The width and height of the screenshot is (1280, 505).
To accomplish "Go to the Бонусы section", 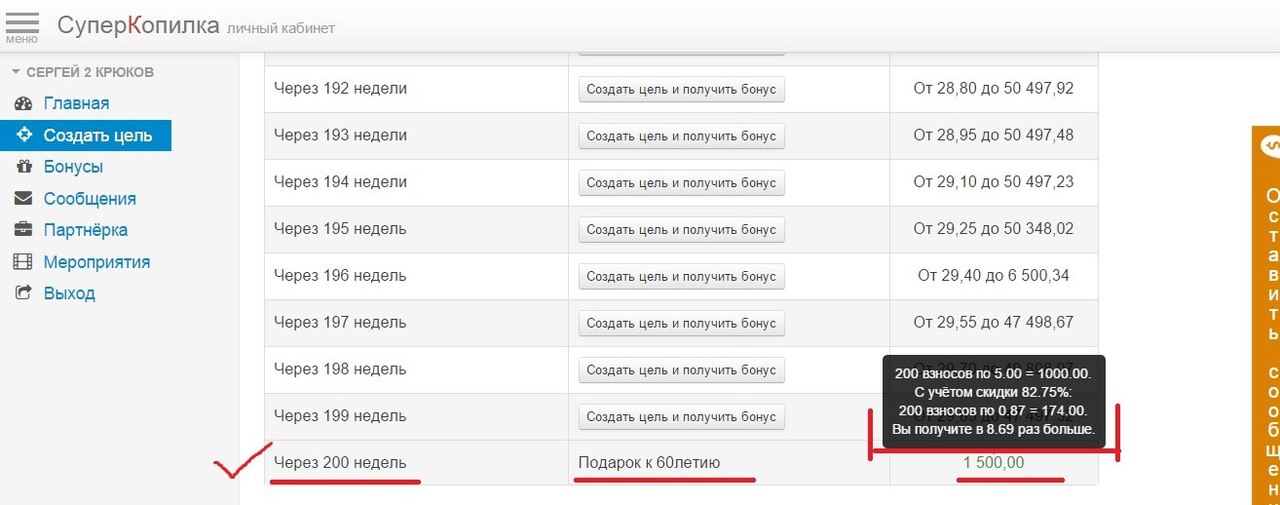I will click(x=73, y=167).
